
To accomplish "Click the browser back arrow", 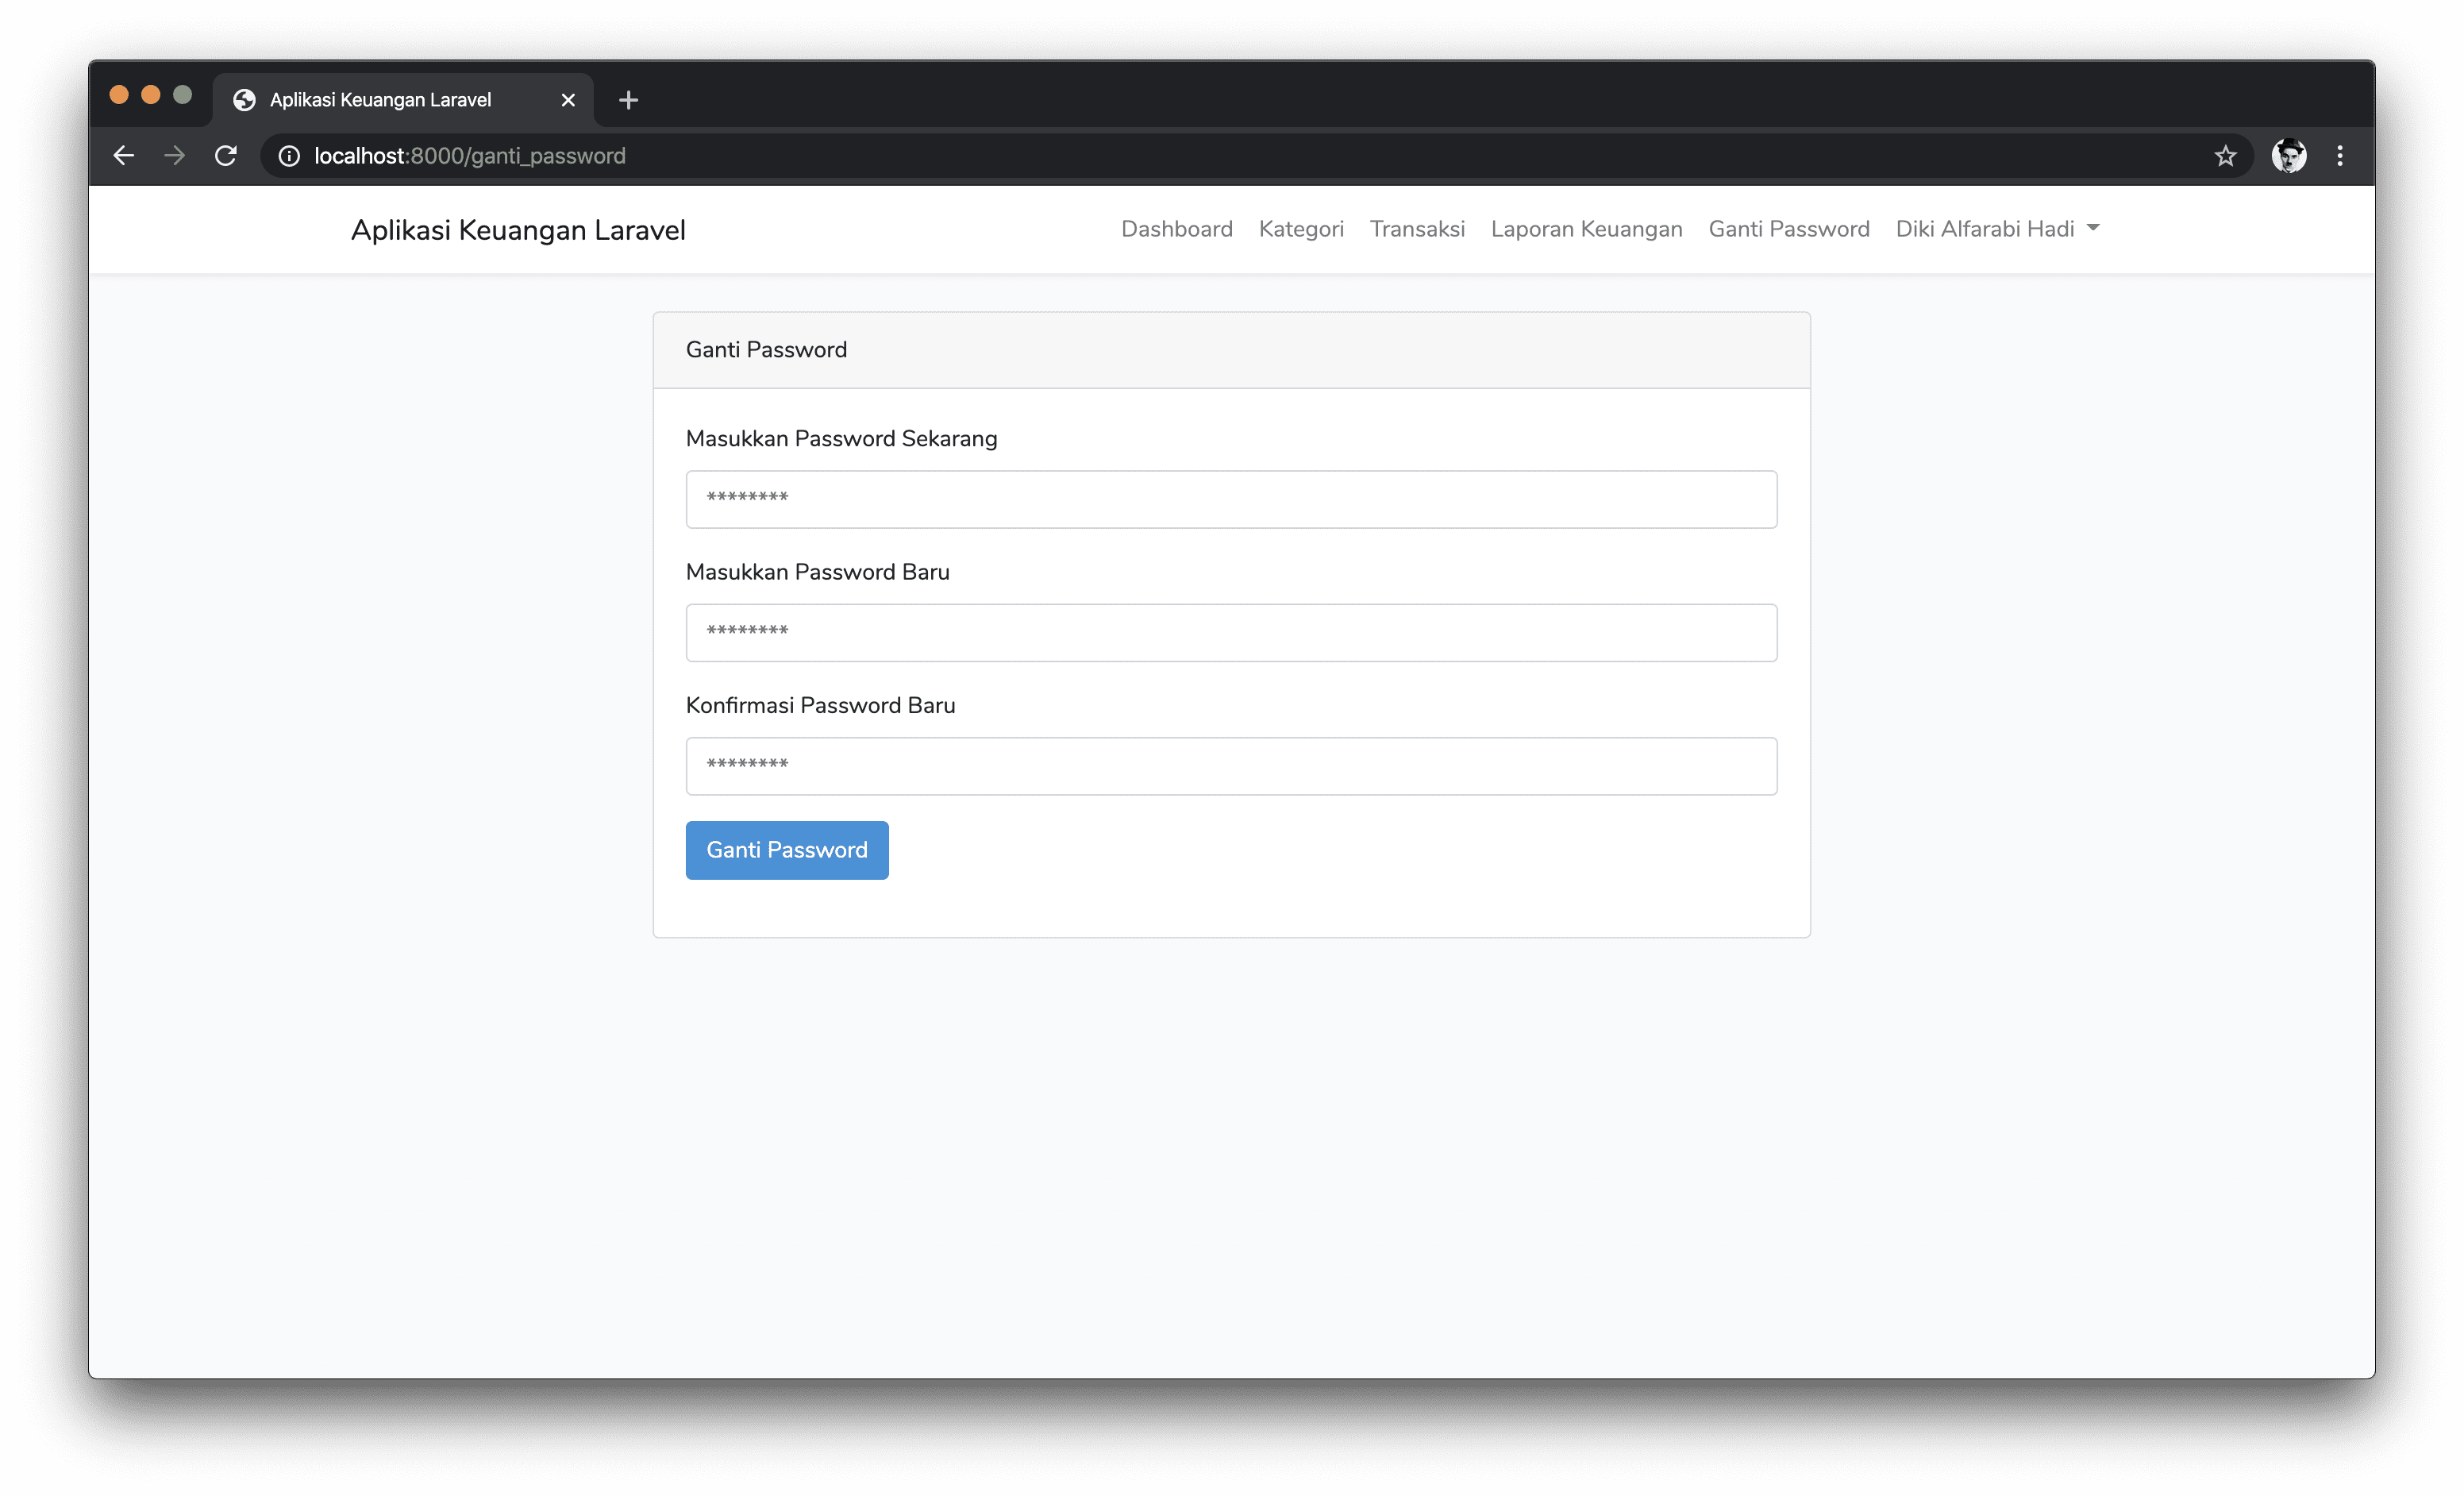I will tap(124, 156).
